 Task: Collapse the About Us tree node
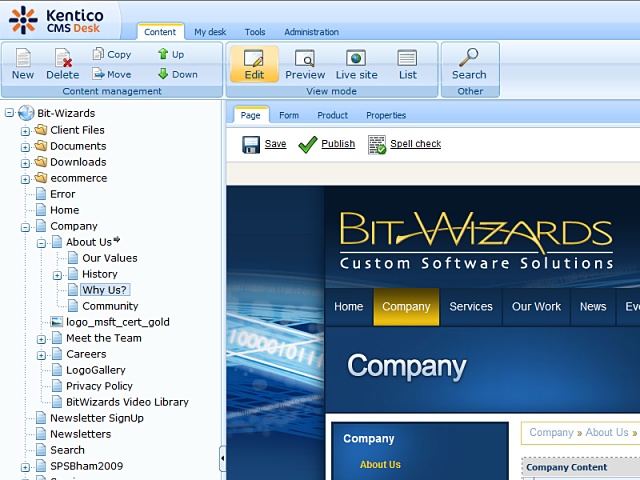click(x=41, y=244)
